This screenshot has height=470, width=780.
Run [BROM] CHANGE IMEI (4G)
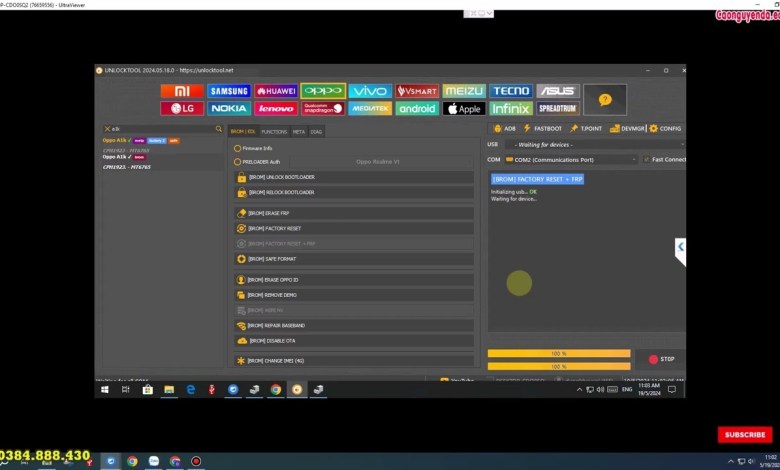354,361
